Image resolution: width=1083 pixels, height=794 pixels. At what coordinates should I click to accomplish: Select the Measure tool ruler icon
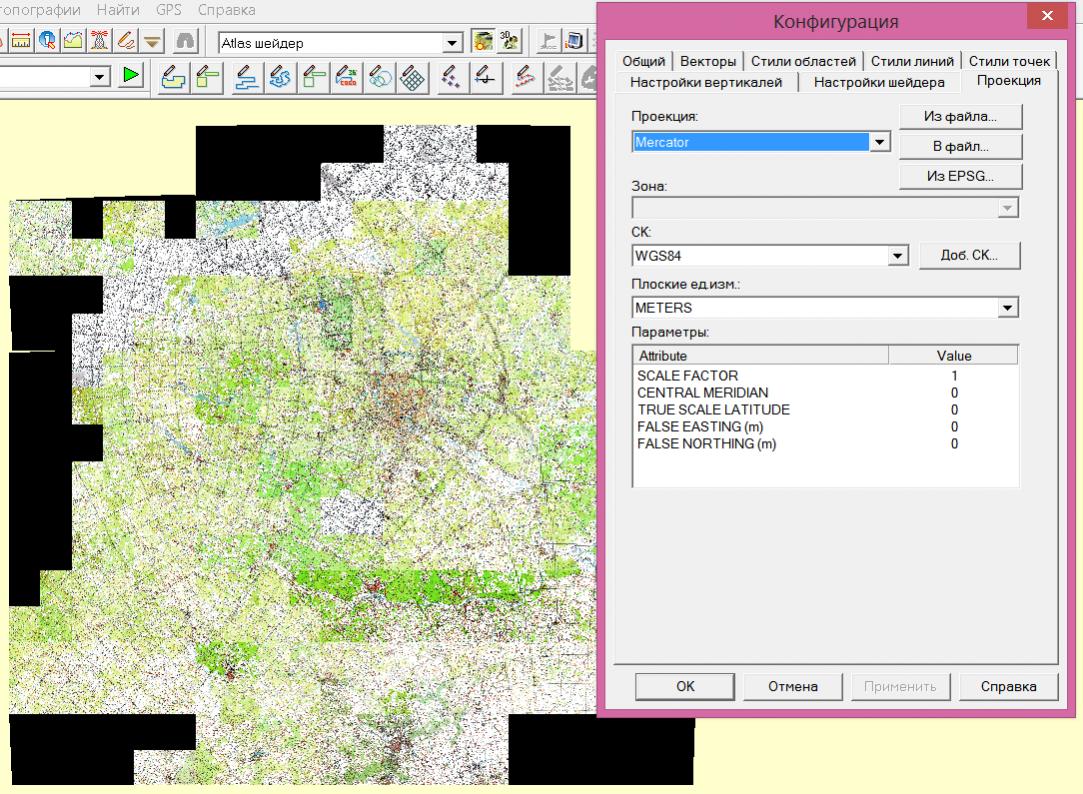[x=22, y=42]
